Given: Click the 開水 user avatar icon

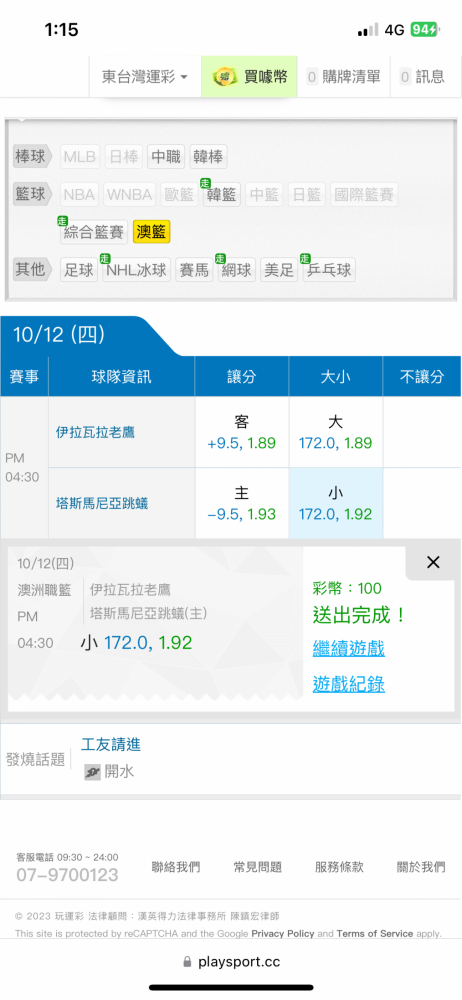Looking at the screenshot, I should coord(93,772).
